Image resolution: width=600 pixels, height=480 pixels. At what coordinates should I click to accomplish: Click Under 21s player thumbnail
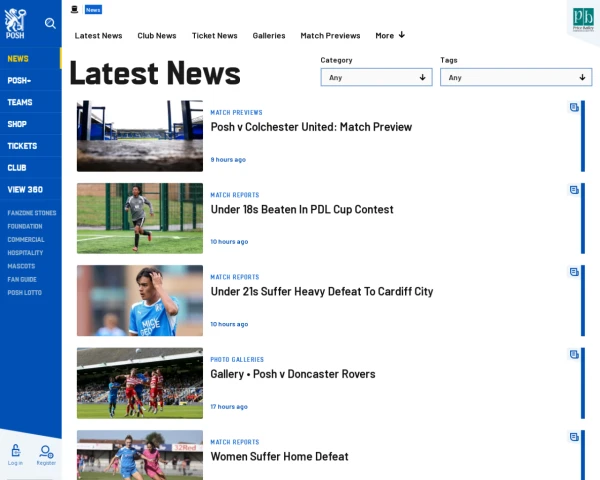[140, 300]
